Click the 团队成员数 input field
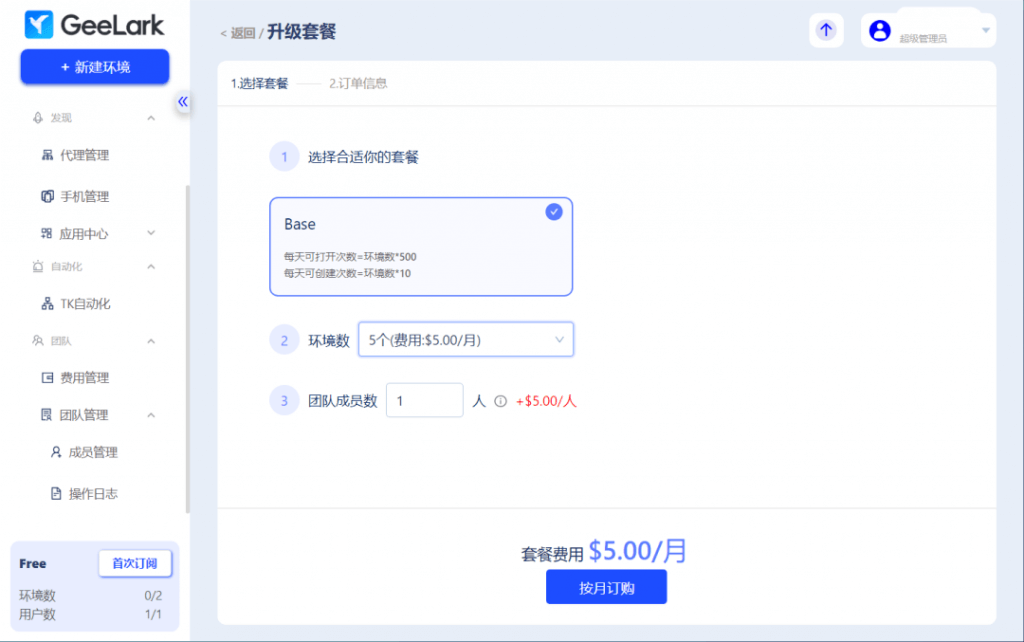This screenshot has height=642, width=1024. click(x=424, y=401)
